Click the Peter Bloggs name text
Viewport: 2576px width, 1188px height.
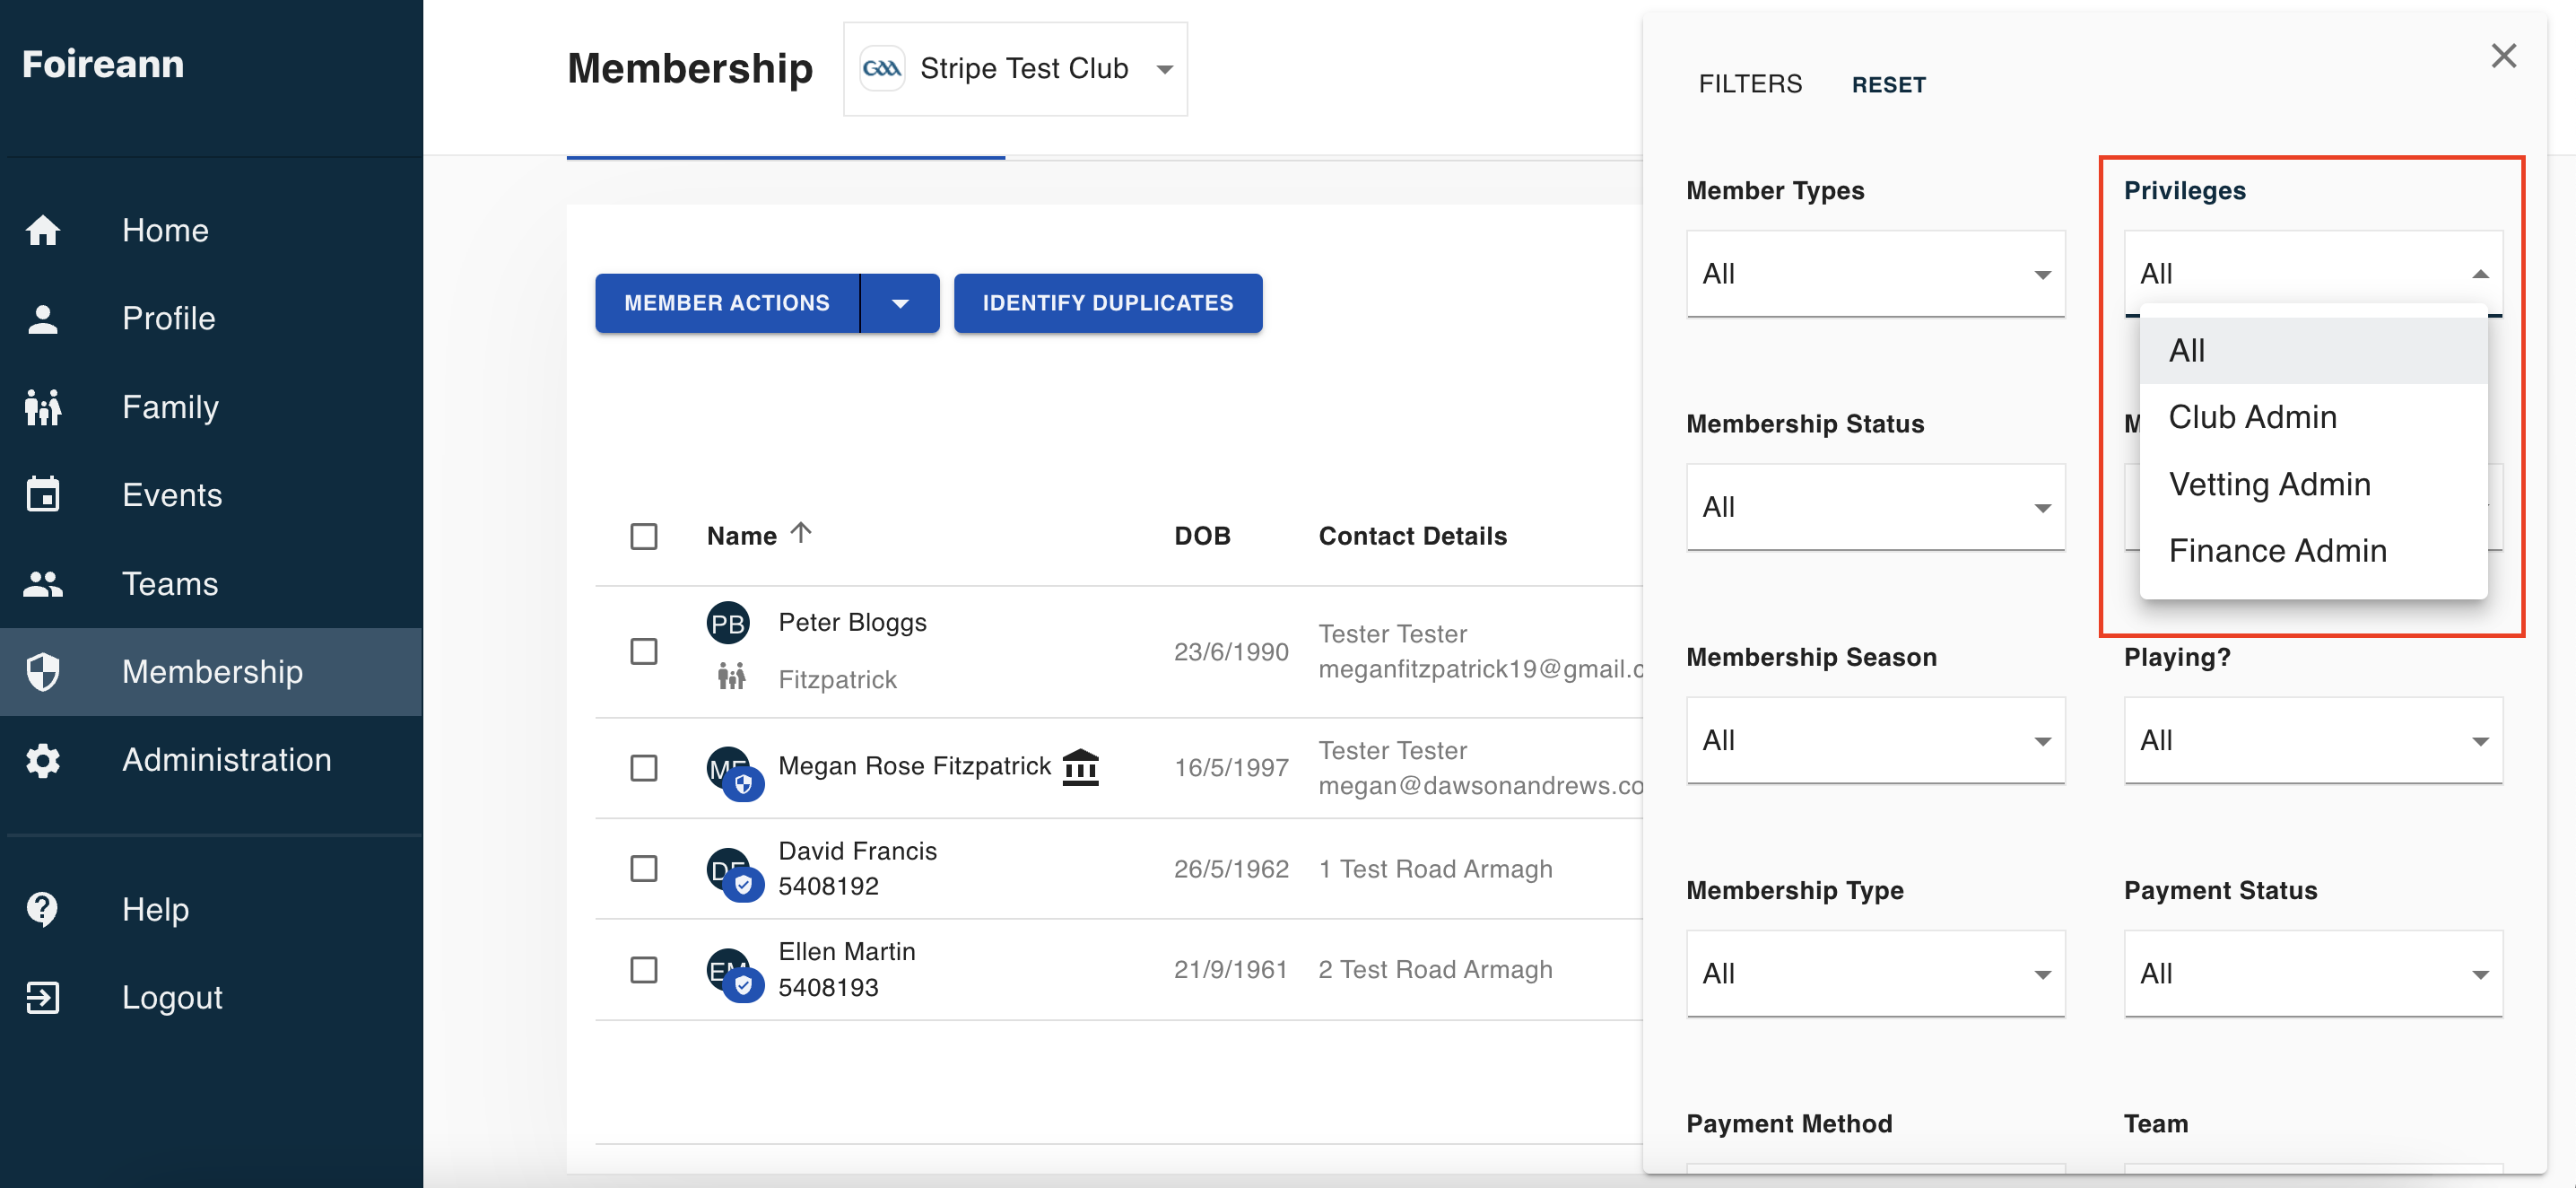point(852,622)
